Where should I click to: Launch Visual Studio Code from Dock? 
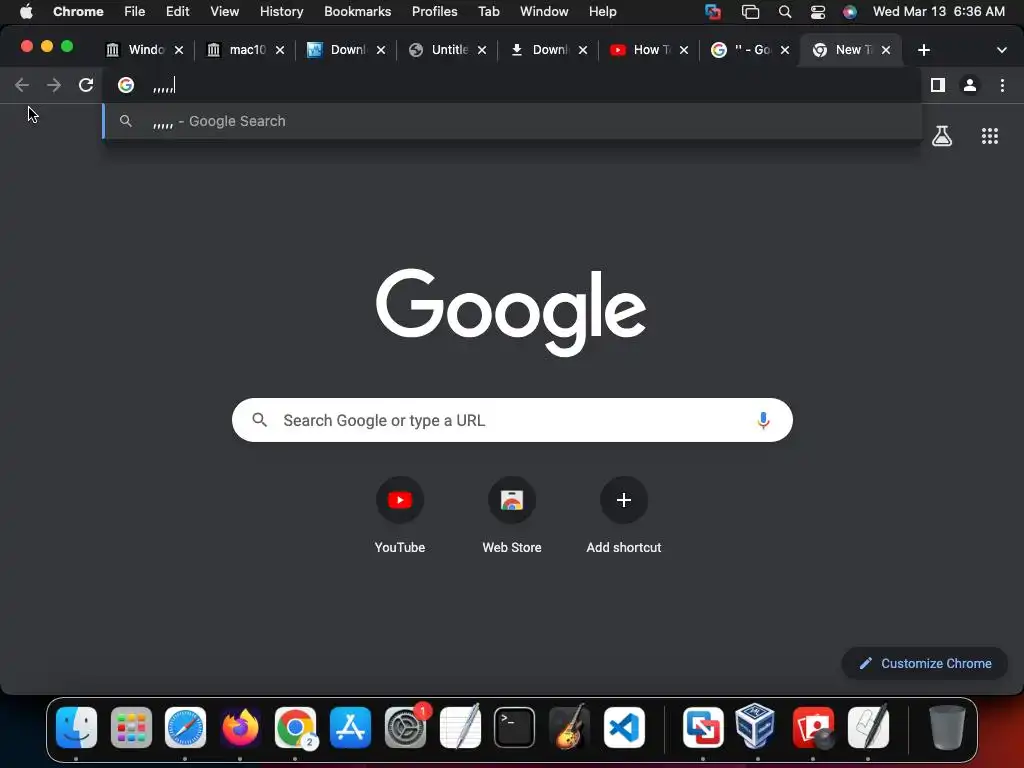pyautogui.click(x=624, y=727)
